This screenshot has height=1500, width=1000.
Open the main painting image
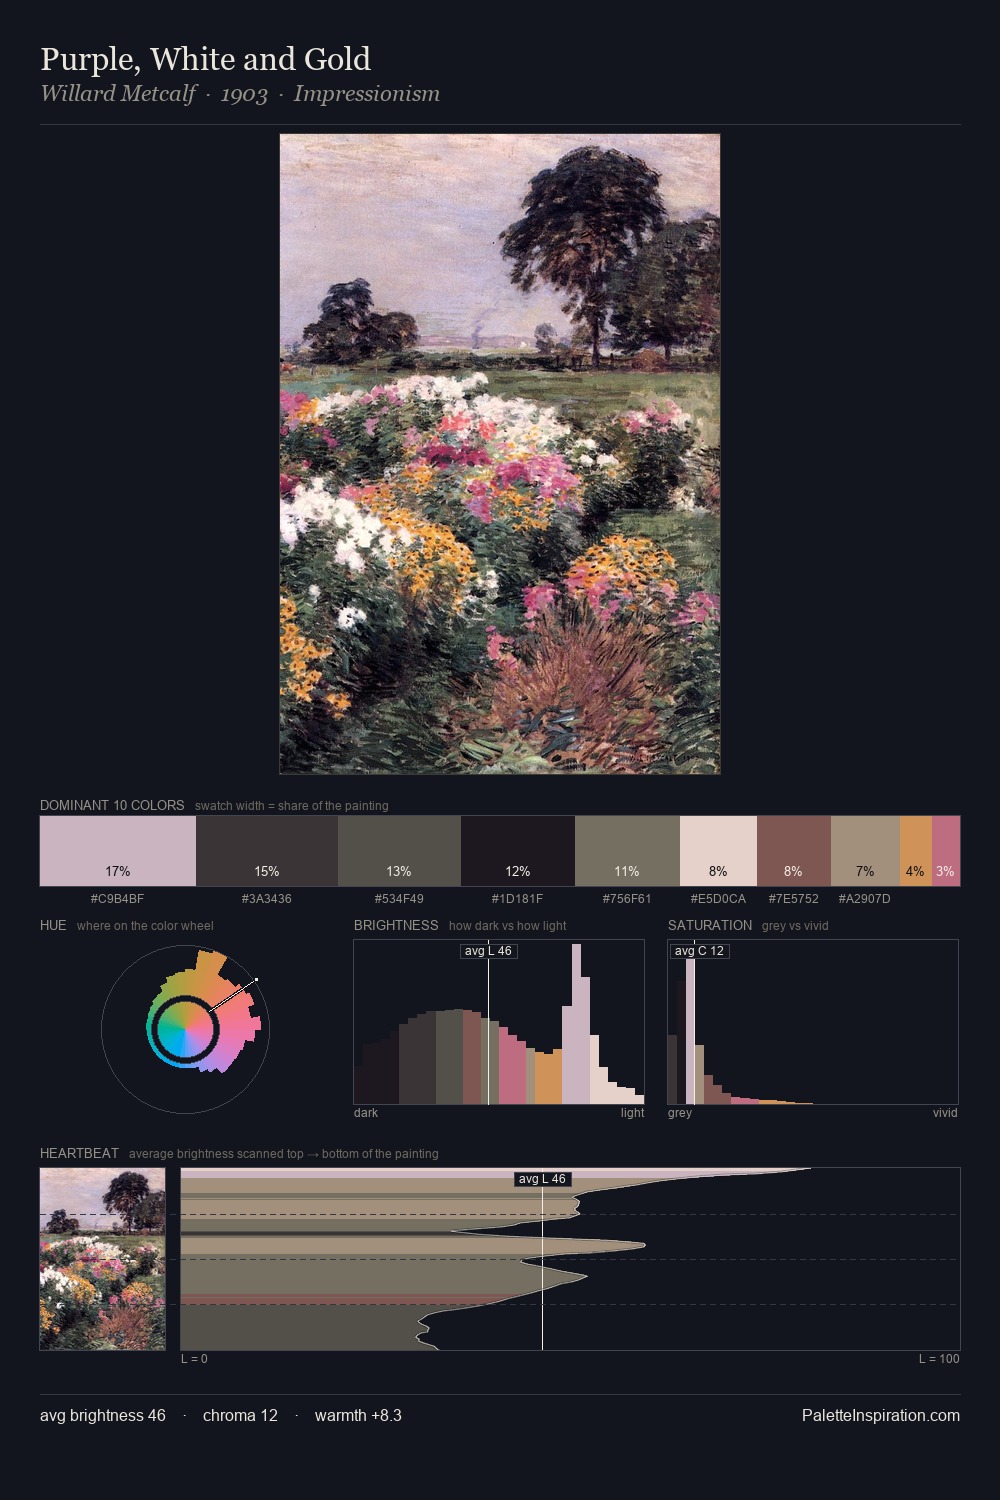pos(500,454)
